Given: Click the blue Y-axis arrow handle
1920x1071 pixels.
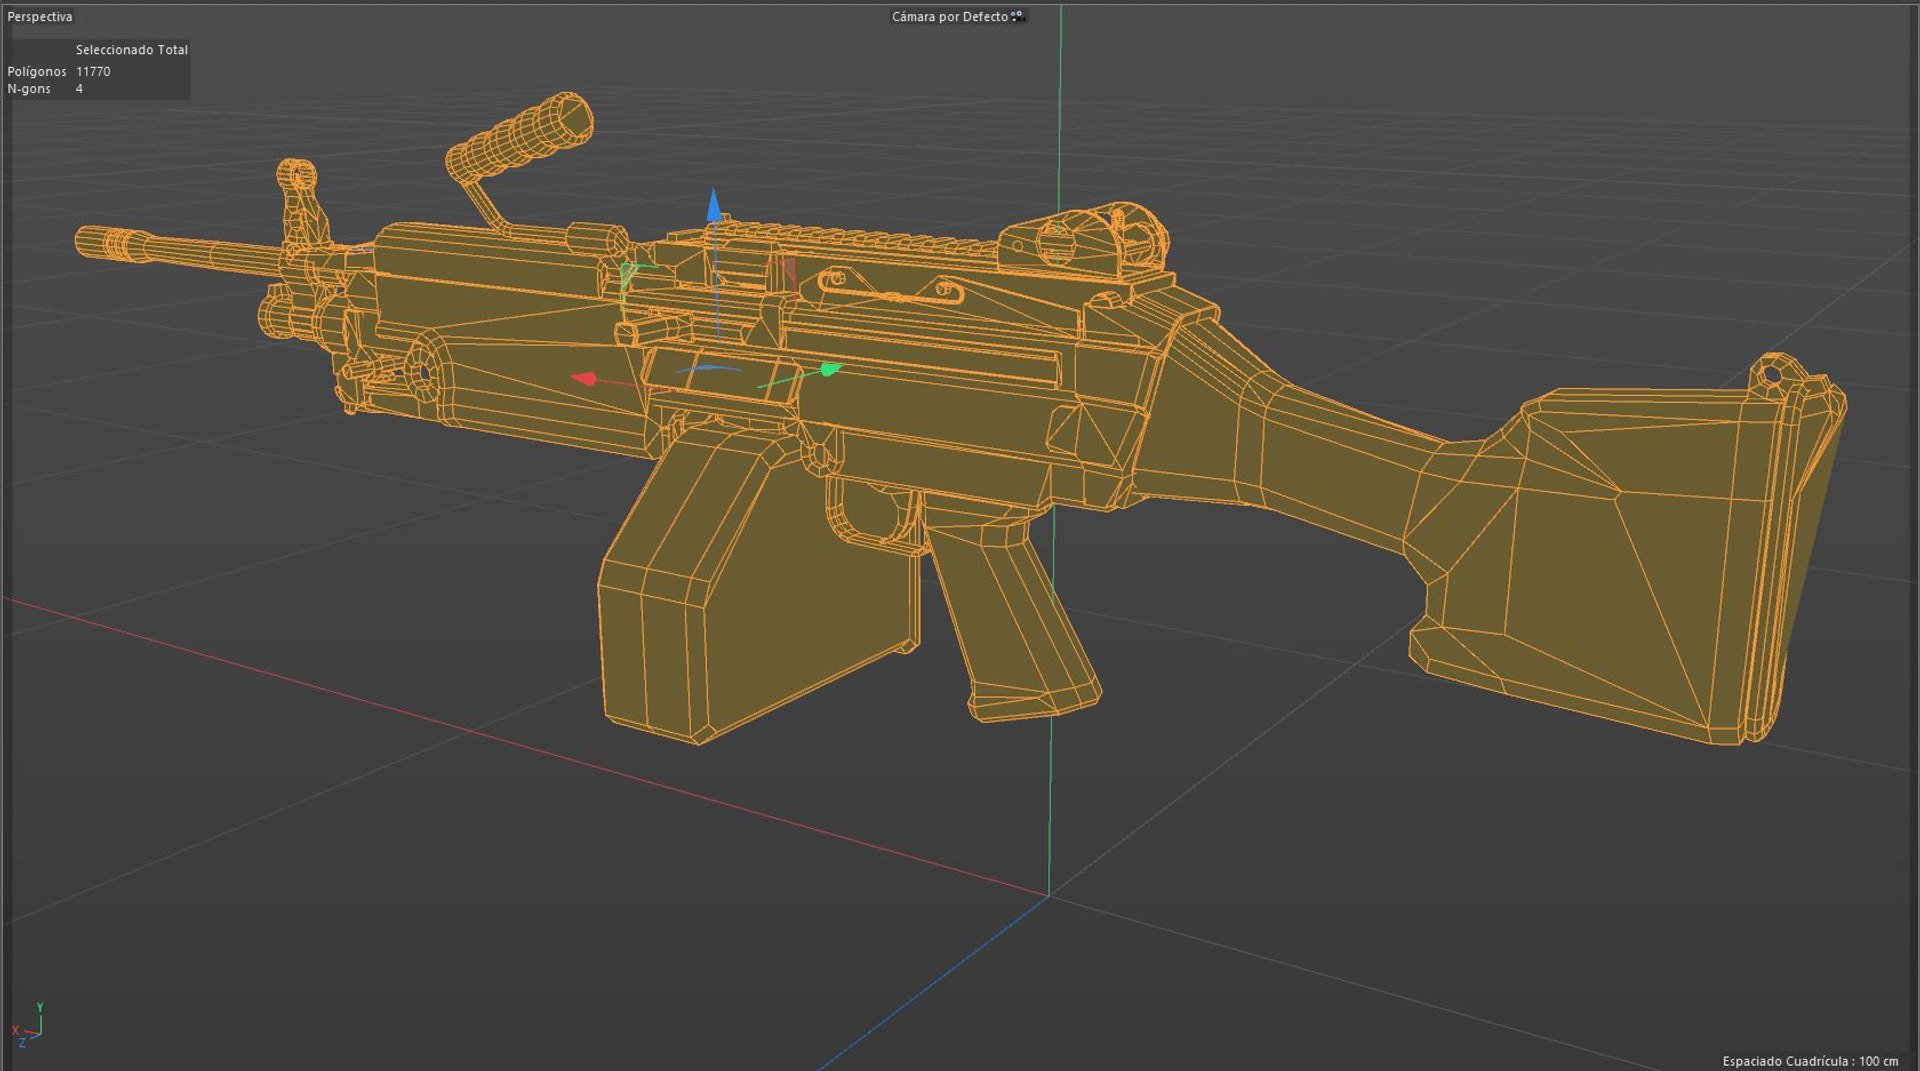Looking at the screenshot, I should point(714,206).
